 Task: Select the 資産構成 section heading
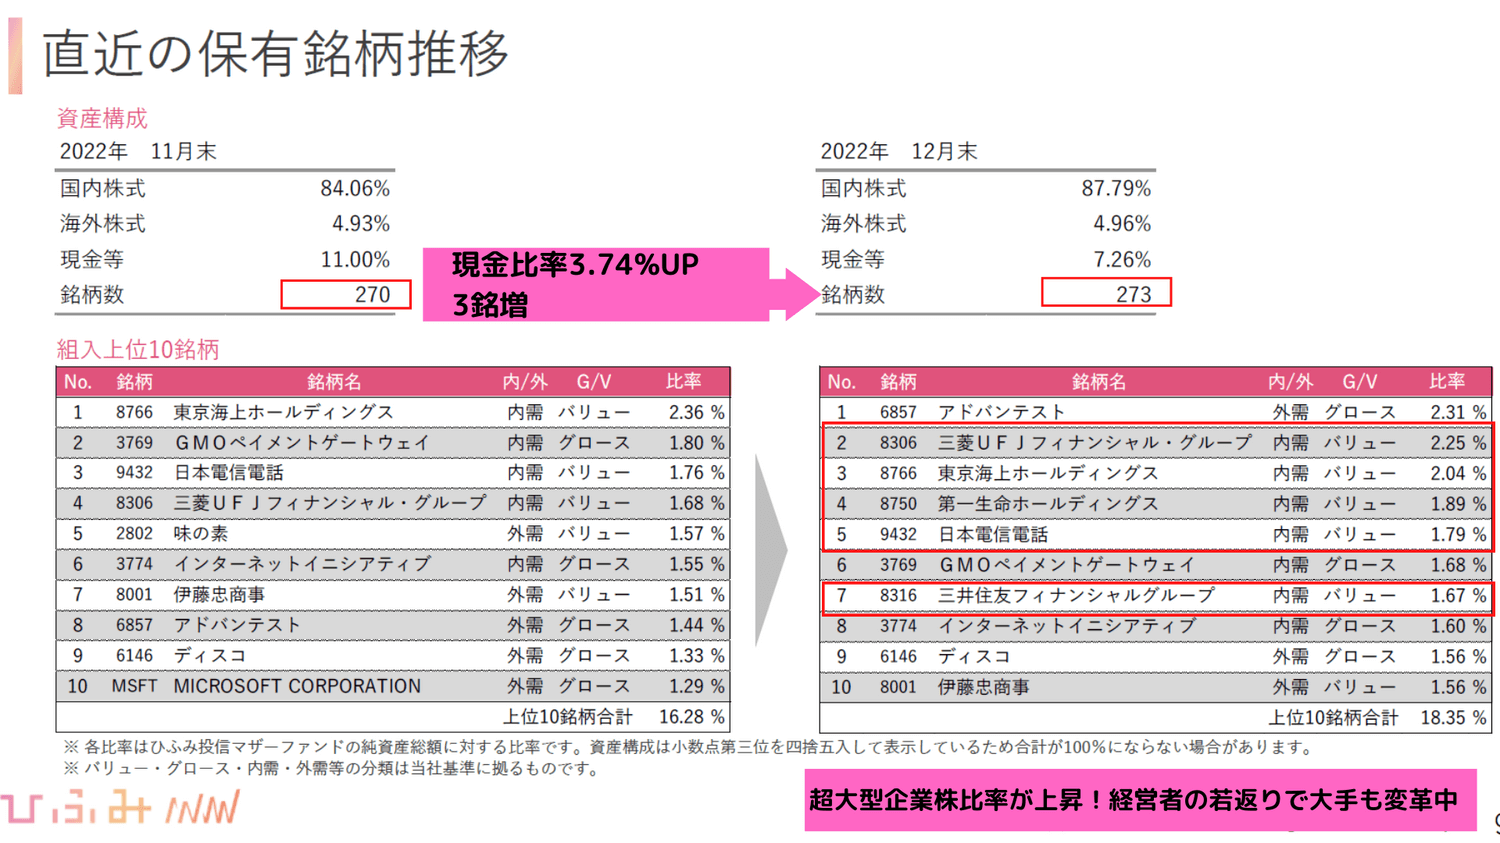click(x=102, y=118)
